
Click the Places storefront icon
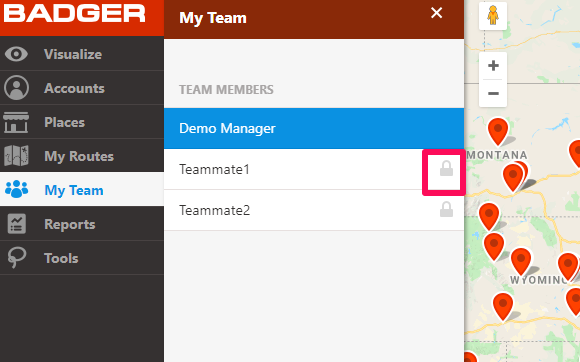pos(16,122)
